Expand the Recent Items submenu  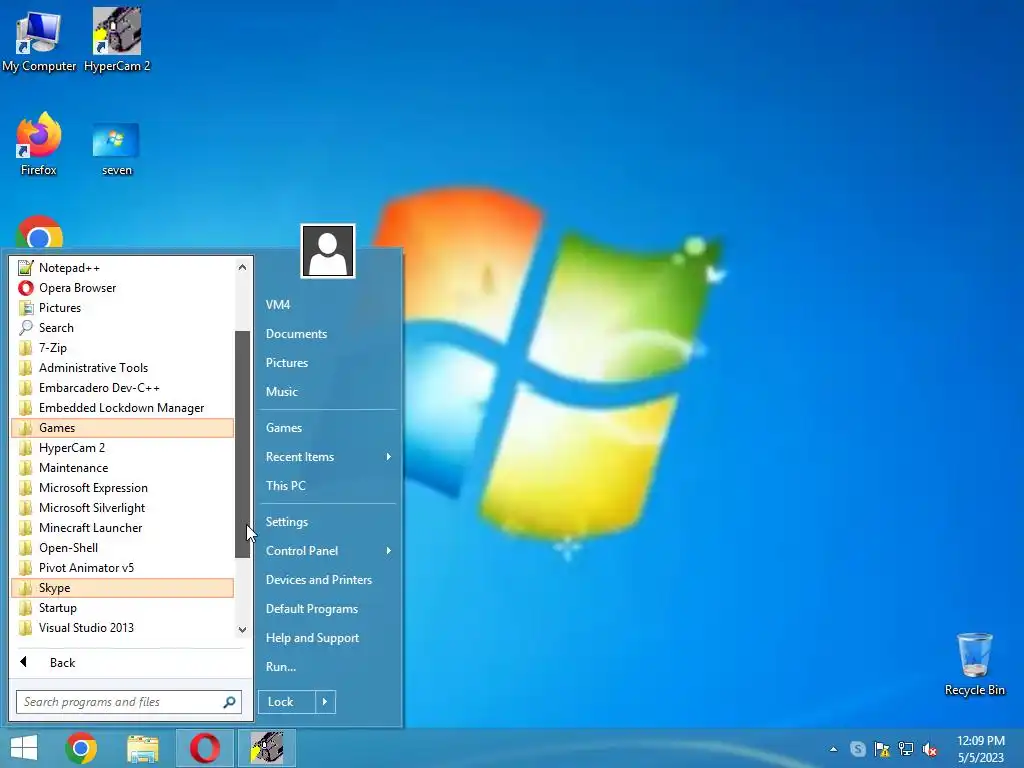328,457
